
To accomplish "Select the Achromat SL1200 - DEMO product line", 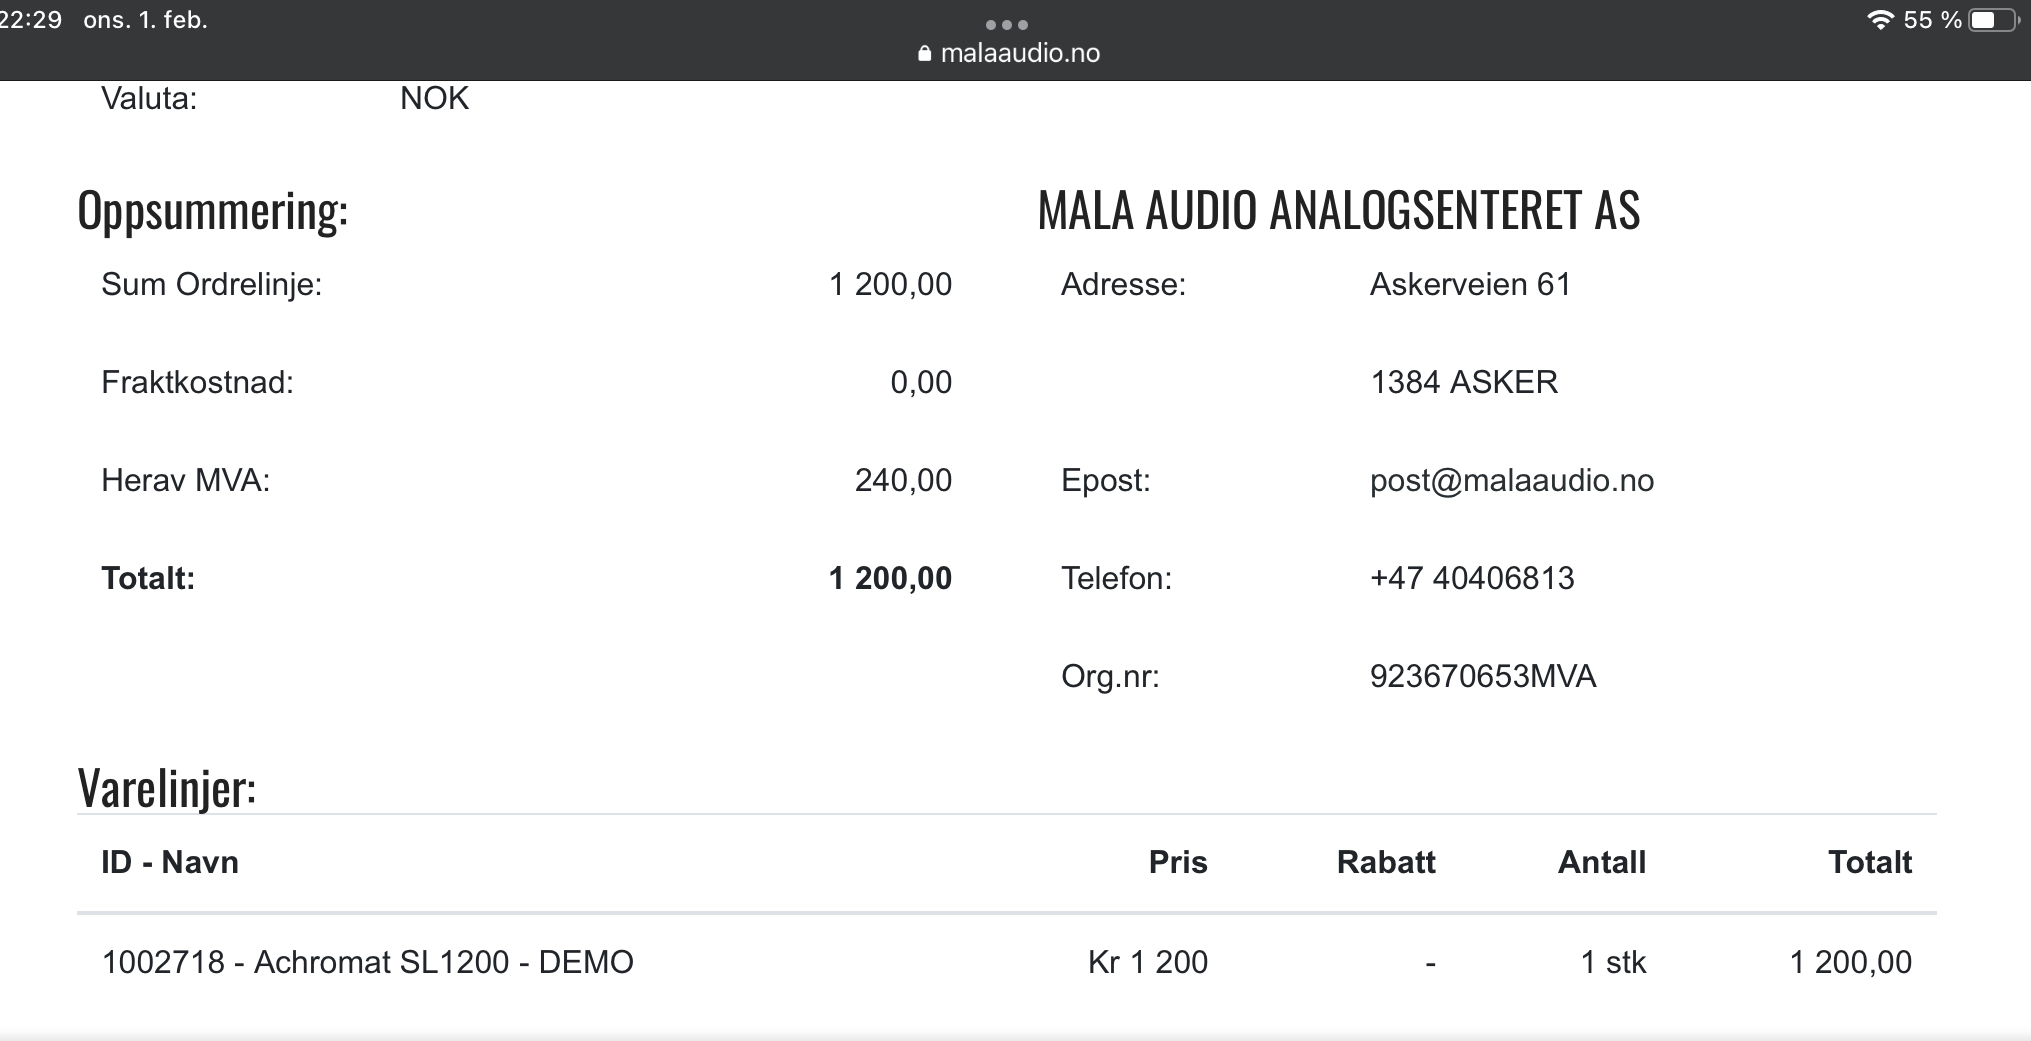I will pyautogui.click(x=367, y=962).
